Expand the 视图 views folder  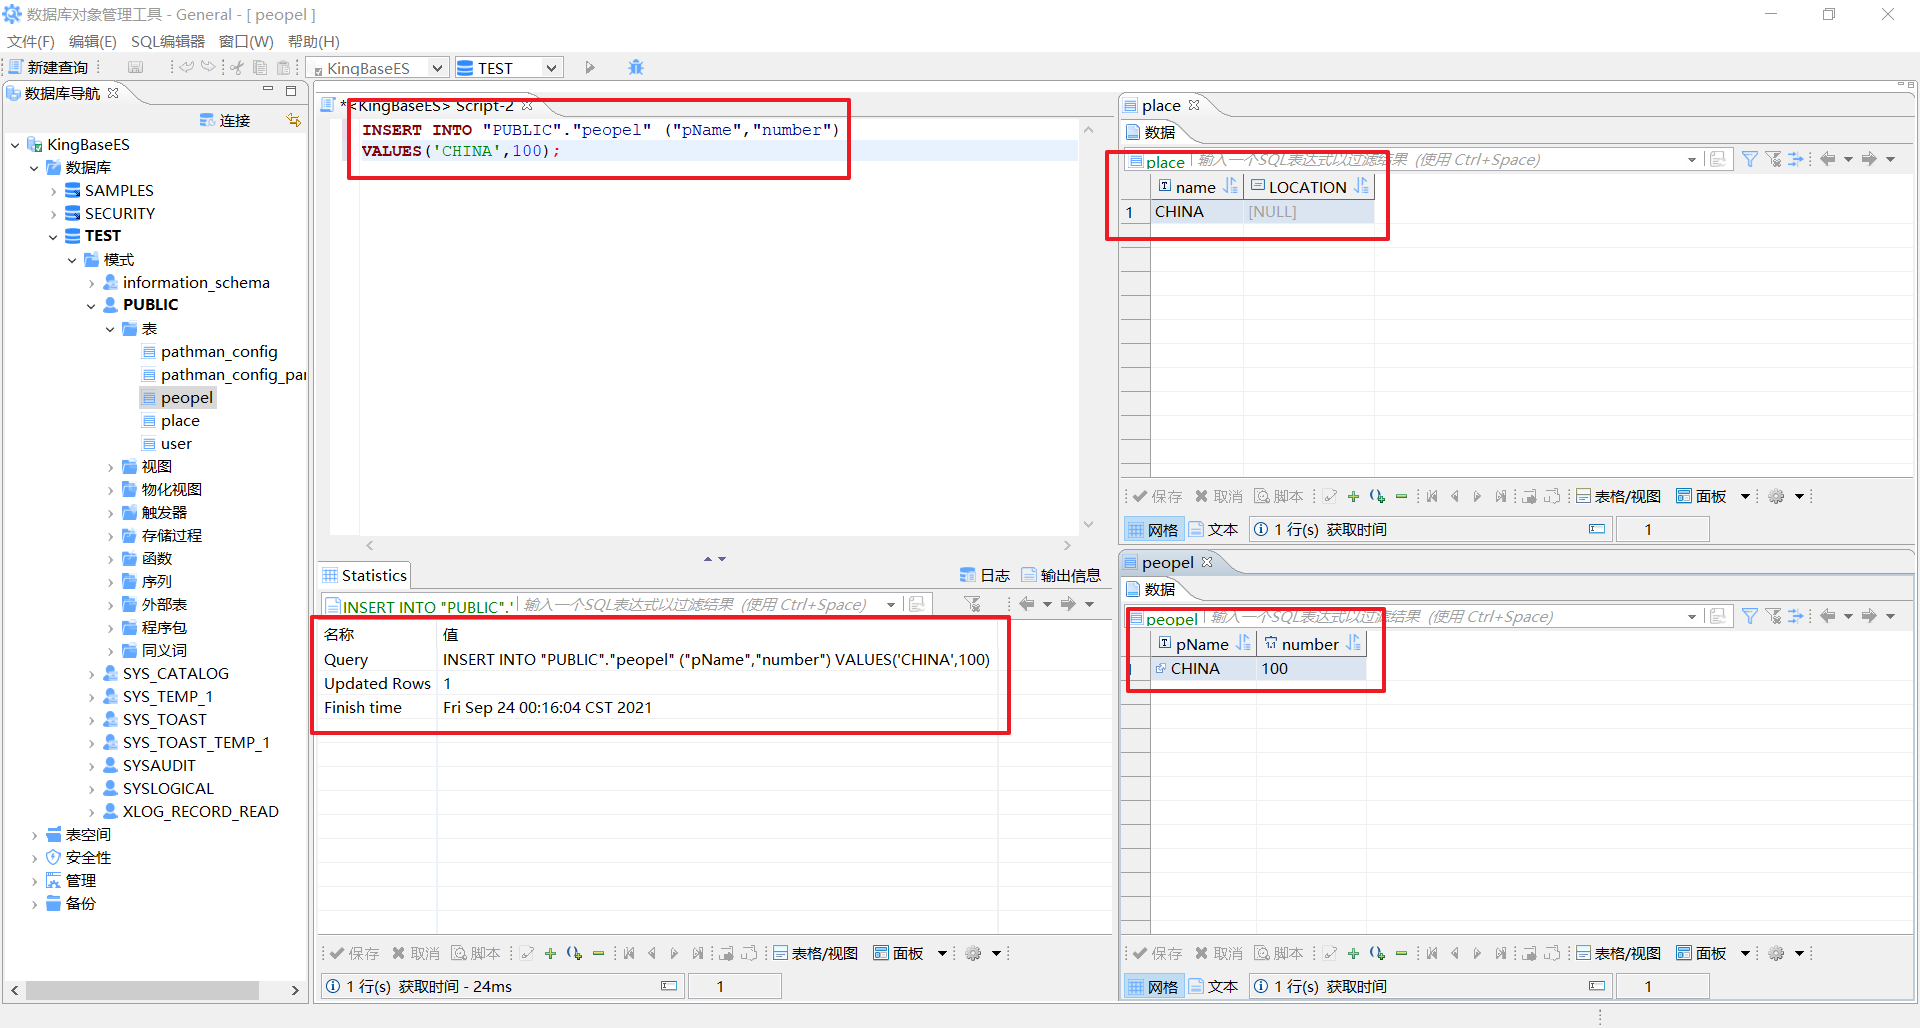pos(110,467)
